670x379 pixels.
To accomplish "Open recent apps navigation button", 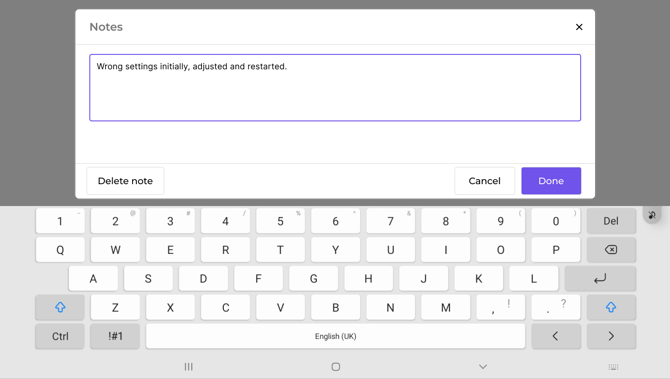I will click(188, 367).
